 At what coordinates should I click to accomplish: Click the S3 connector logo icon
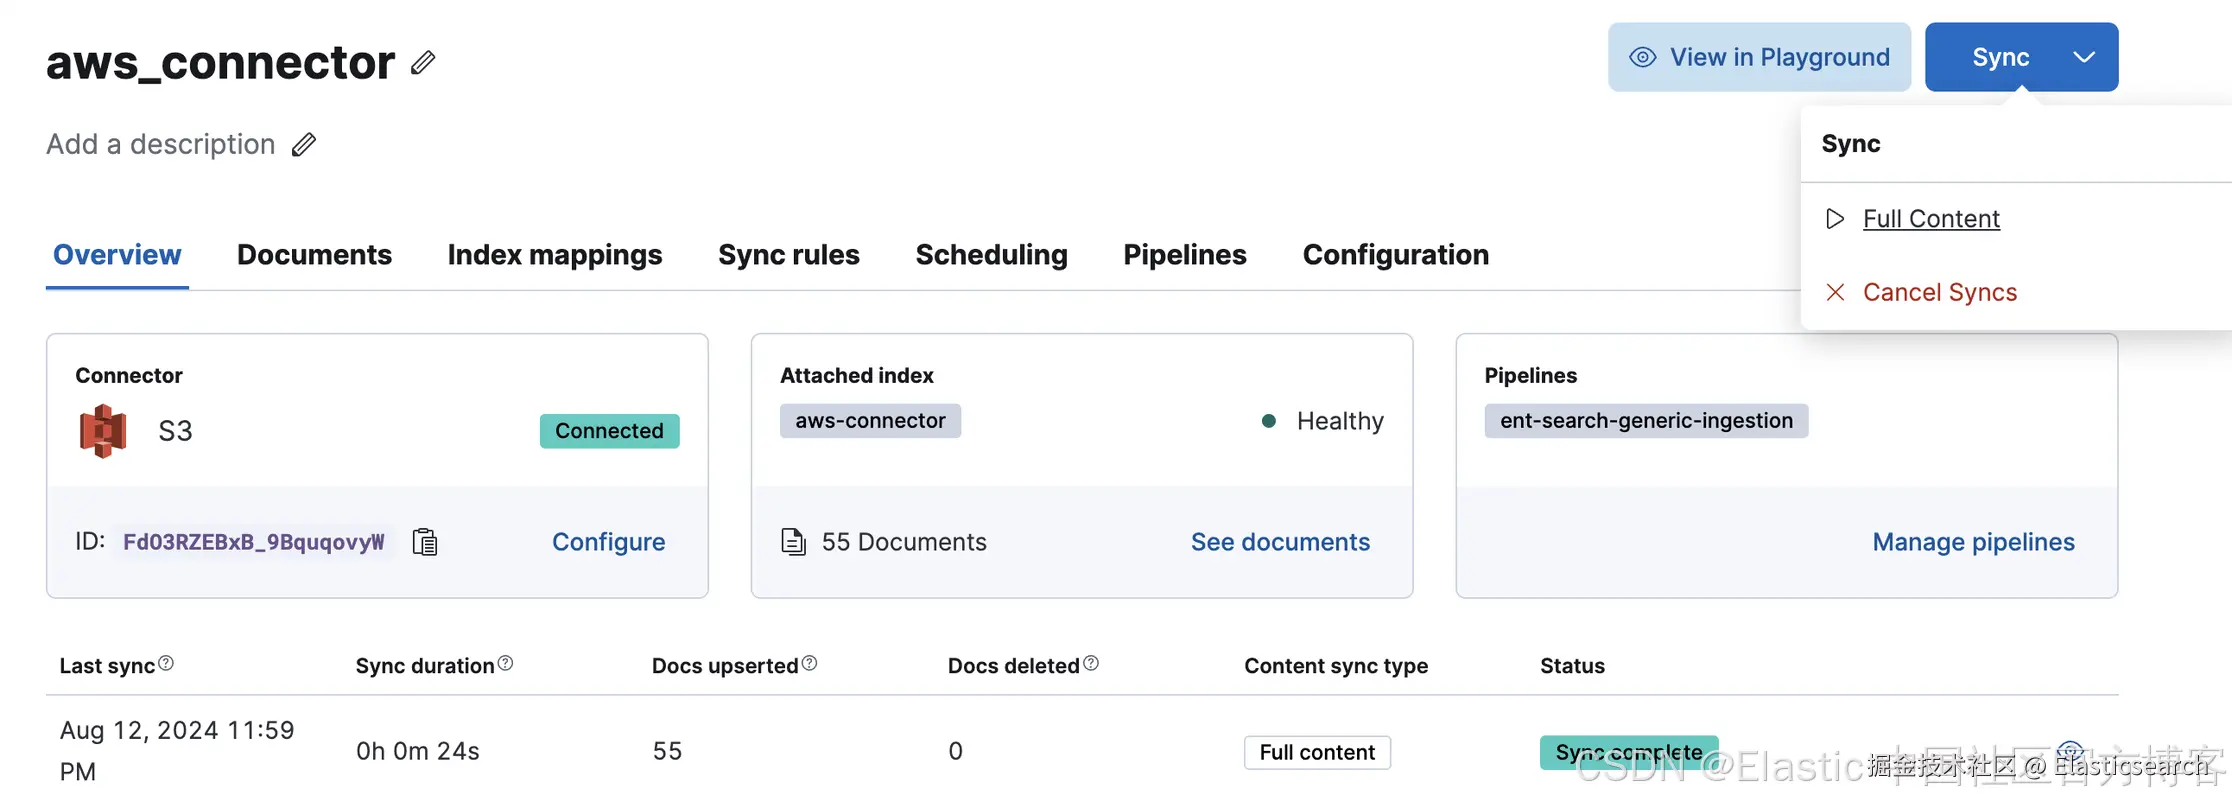pyautogui.click(x=103, y=431)
